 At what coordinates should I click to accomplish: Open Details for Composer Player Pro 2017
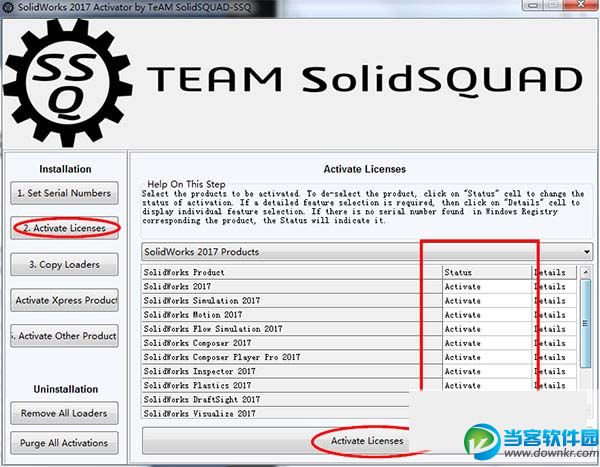[x=554, y=357]
